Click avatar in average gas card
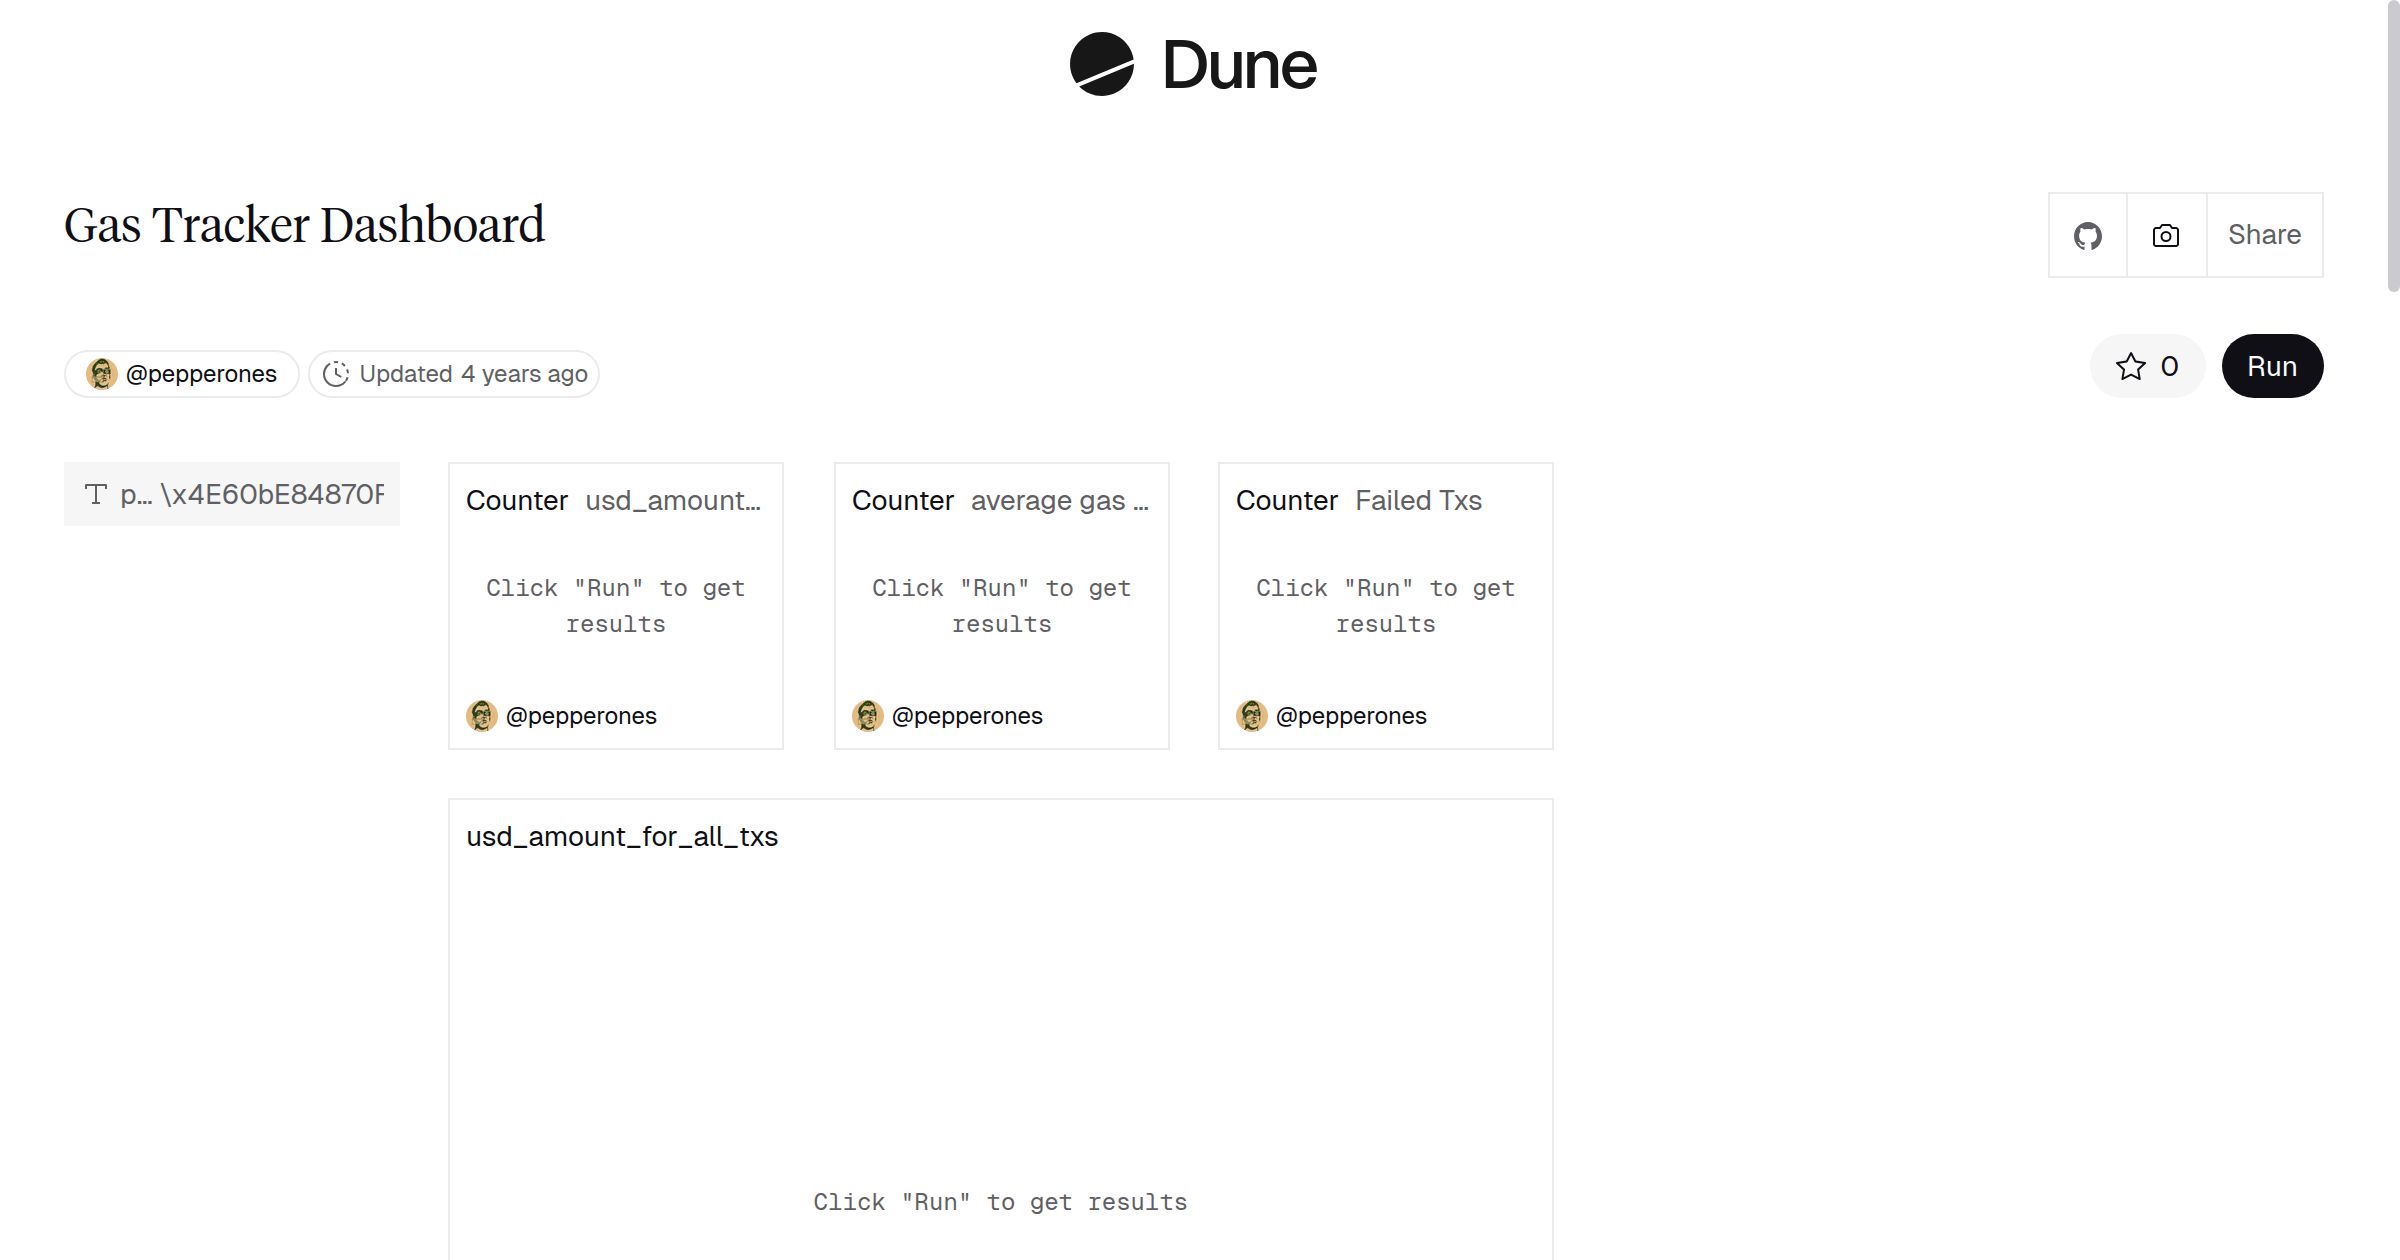The width and height of the screenshot is (2400, 1260). (x=867, y=716)
